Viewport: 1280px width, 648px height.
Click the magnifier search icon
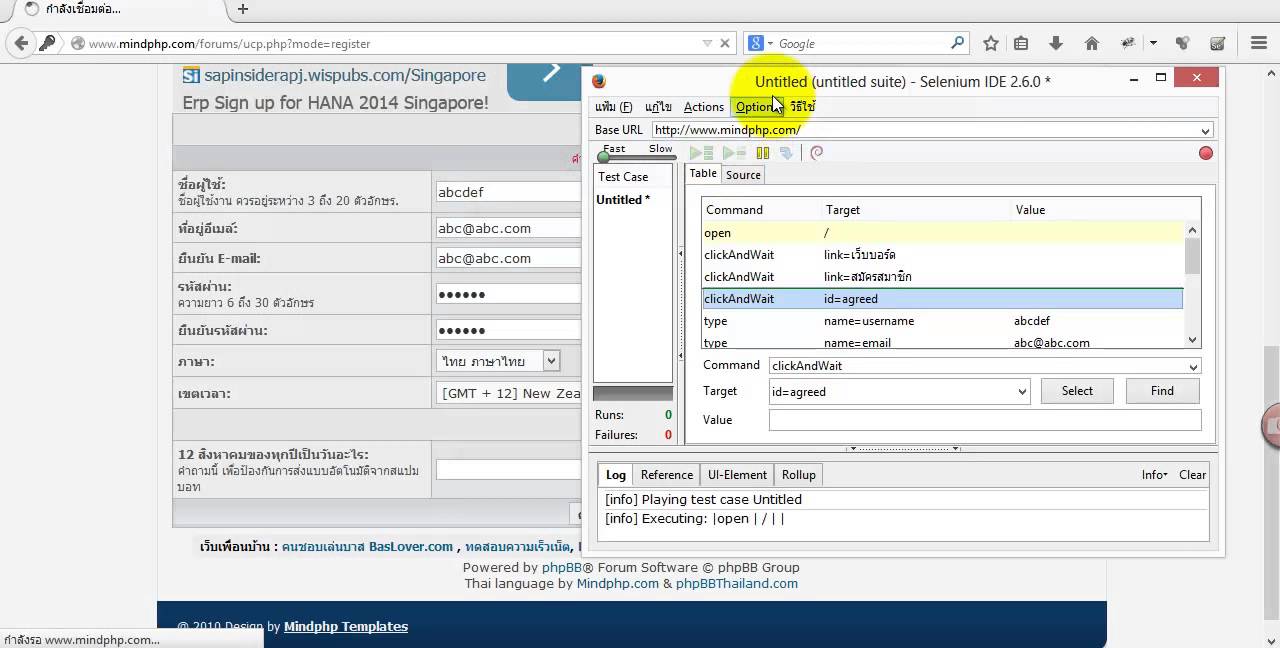[957, 43]
